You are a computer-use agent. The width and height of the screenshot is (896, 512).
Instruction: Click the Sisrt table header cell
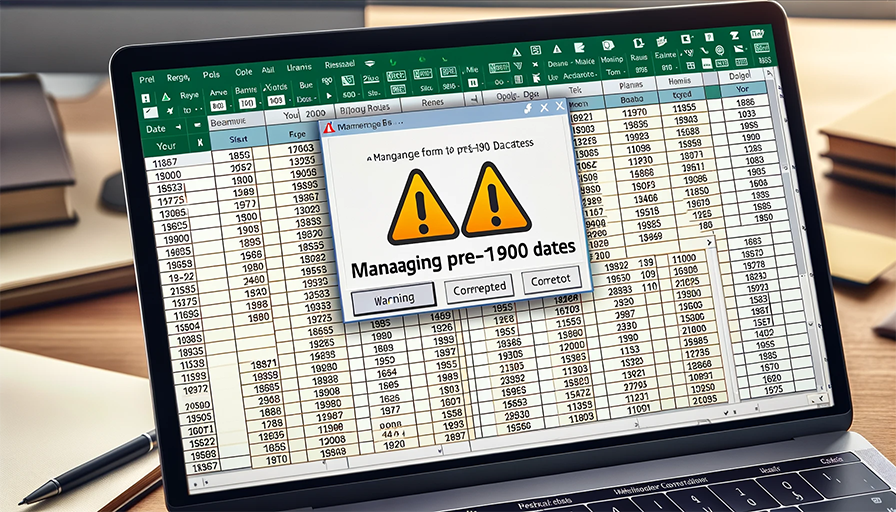239,138
